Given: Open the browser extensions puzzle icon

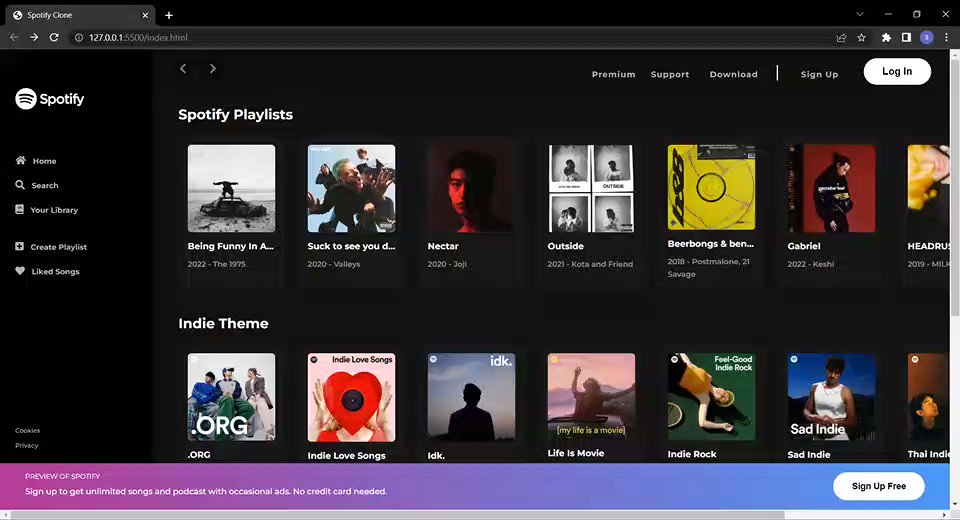Looking at the screenshot, I should [x=886, y=37].
